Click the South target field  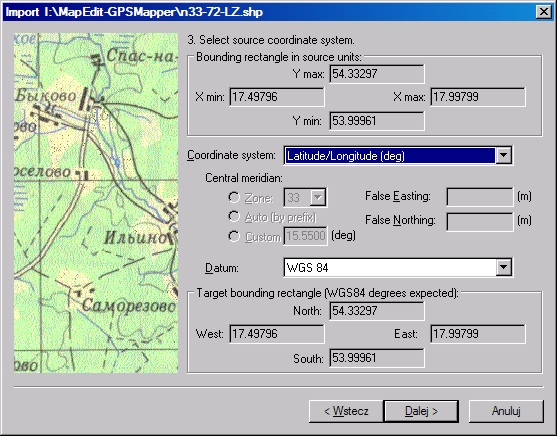[377, 358]
